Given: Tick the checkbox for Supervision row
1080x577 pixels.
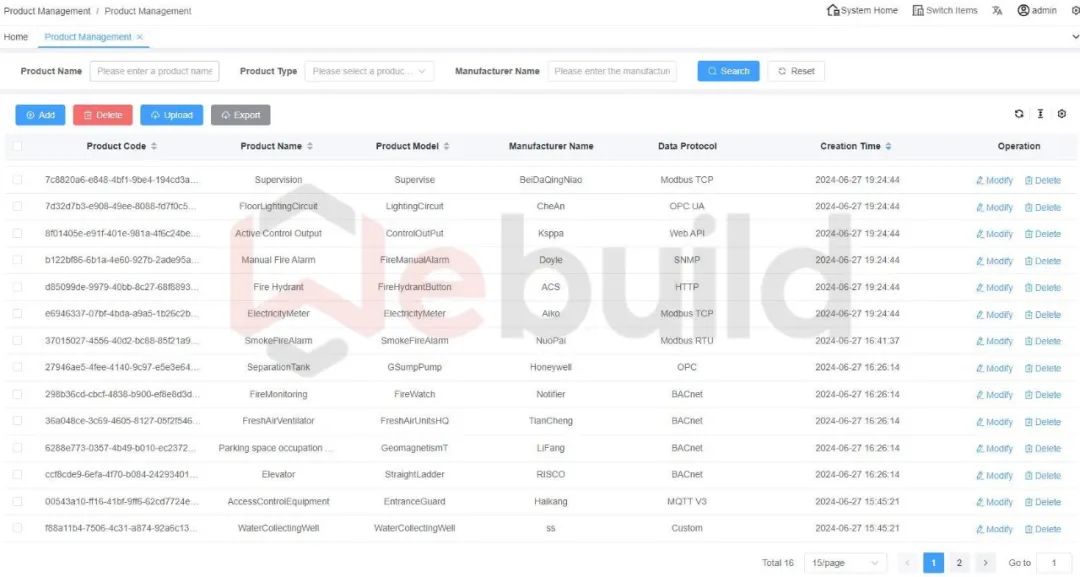Looking at the screenshot, I should [x=17, y=180].
